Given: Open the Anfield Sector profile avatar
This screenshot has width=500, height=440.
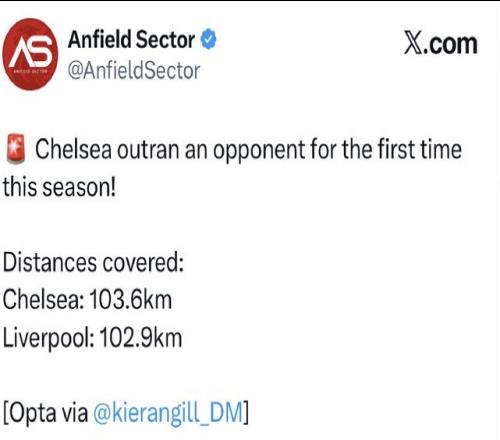Looking at the screenshot, I should 30,54.
